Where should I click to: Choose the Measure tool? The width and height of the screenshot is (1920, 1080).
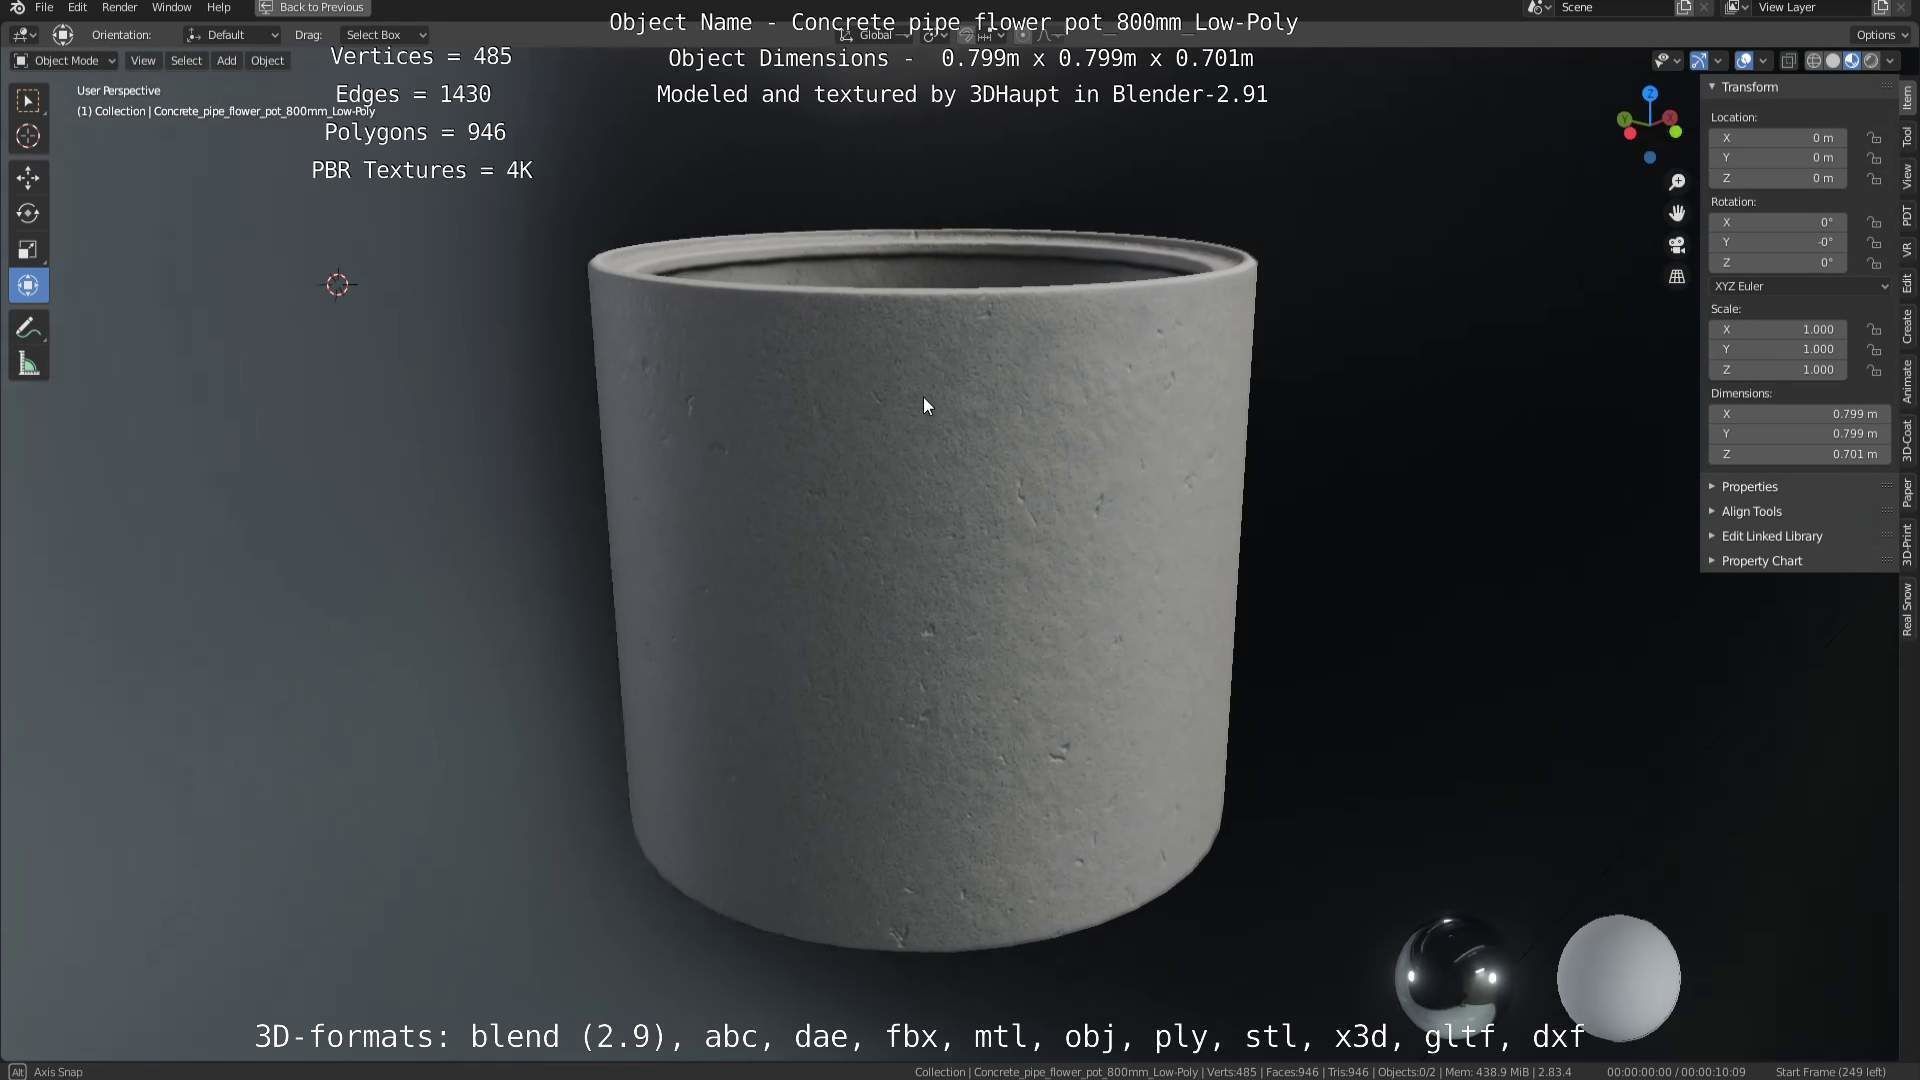click(28, 365)
